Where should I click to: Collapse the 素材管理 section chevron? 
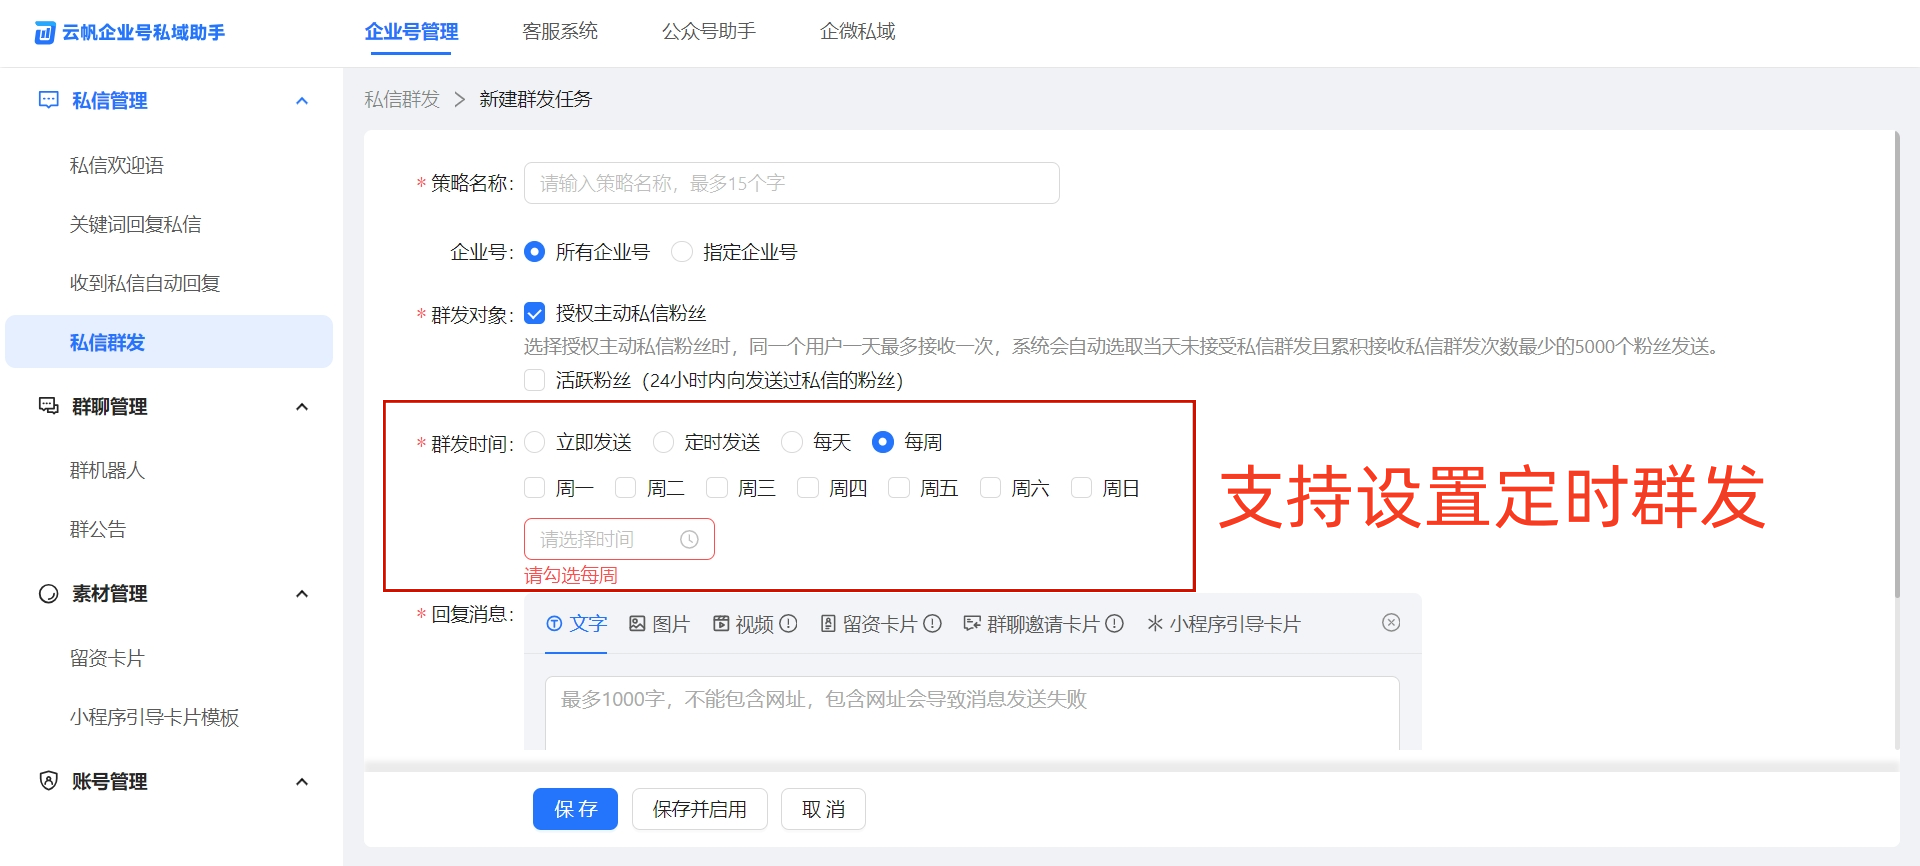(x=302, y=594)
